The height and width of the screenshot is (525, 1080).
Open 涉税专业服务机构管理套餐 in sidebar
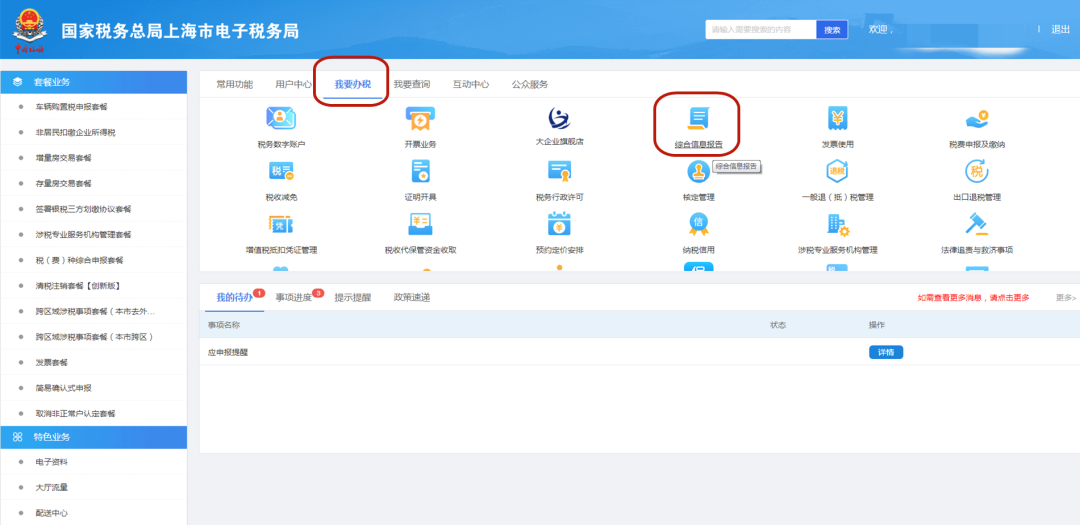click(x=83, y=234)
